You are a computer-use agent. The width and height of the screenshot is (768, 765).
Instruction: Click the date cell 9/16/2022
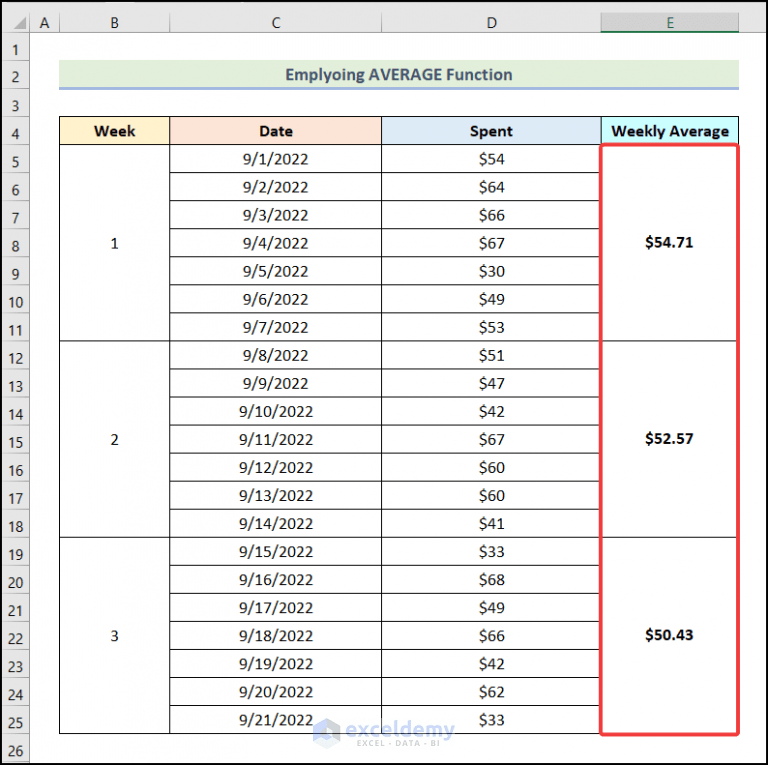[276, 579]
